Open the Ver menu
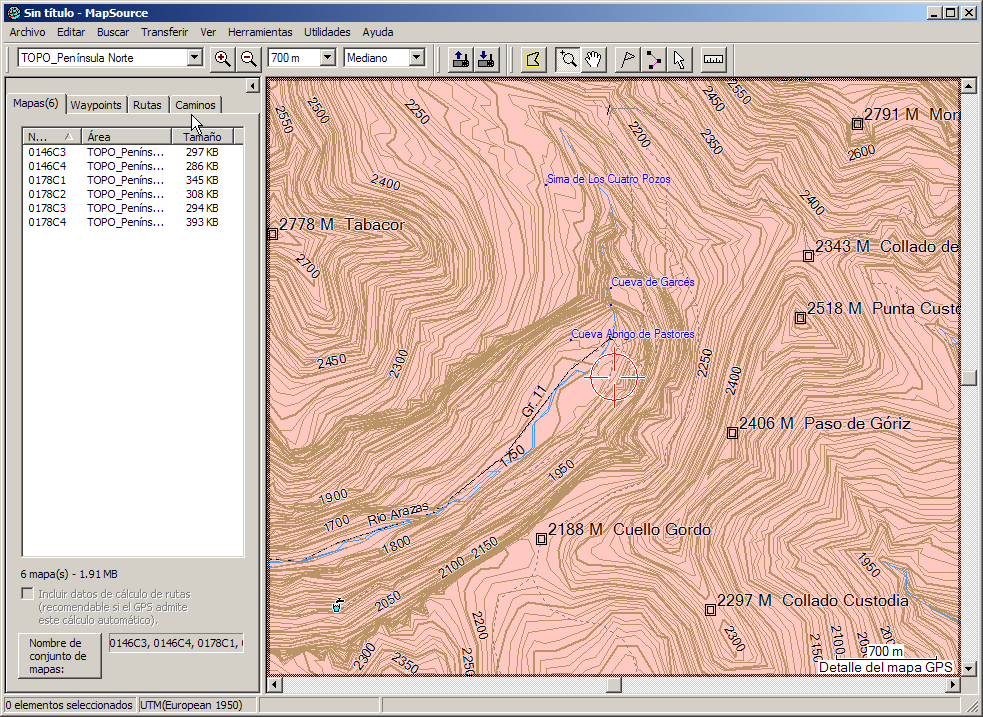 pos(208,32)
